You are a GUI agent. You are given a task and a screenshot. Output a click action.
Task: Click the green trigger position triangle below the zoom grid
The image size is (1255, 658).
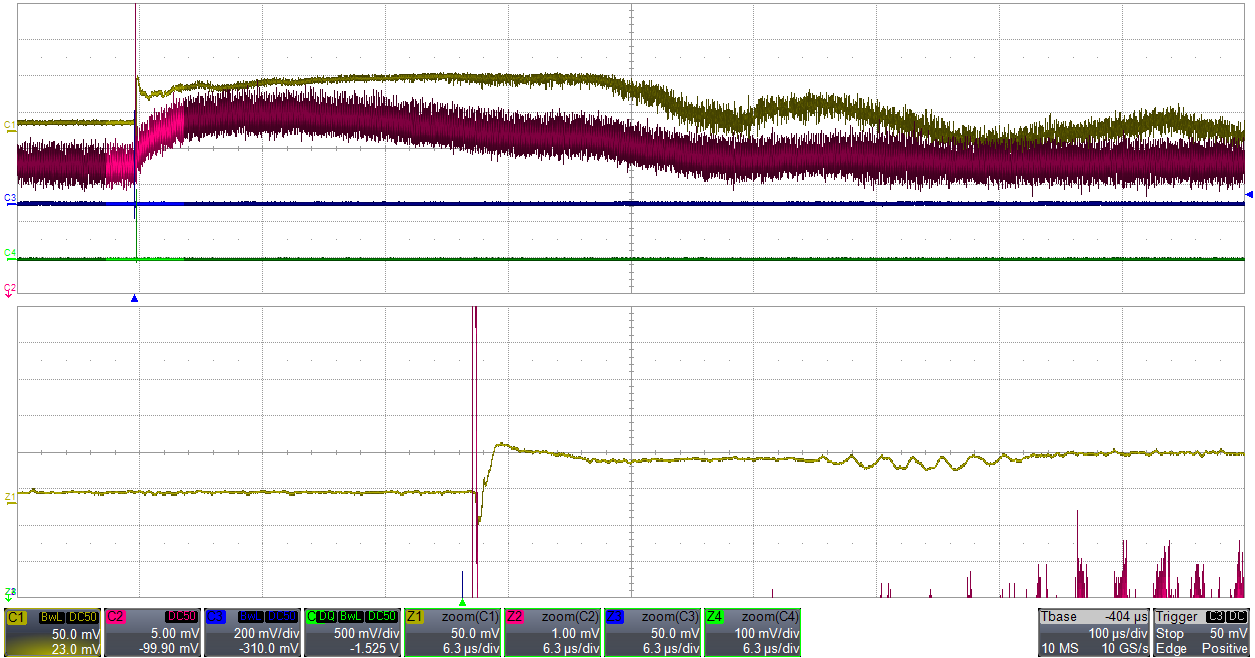pyautogui.click(x=462, y=602)
